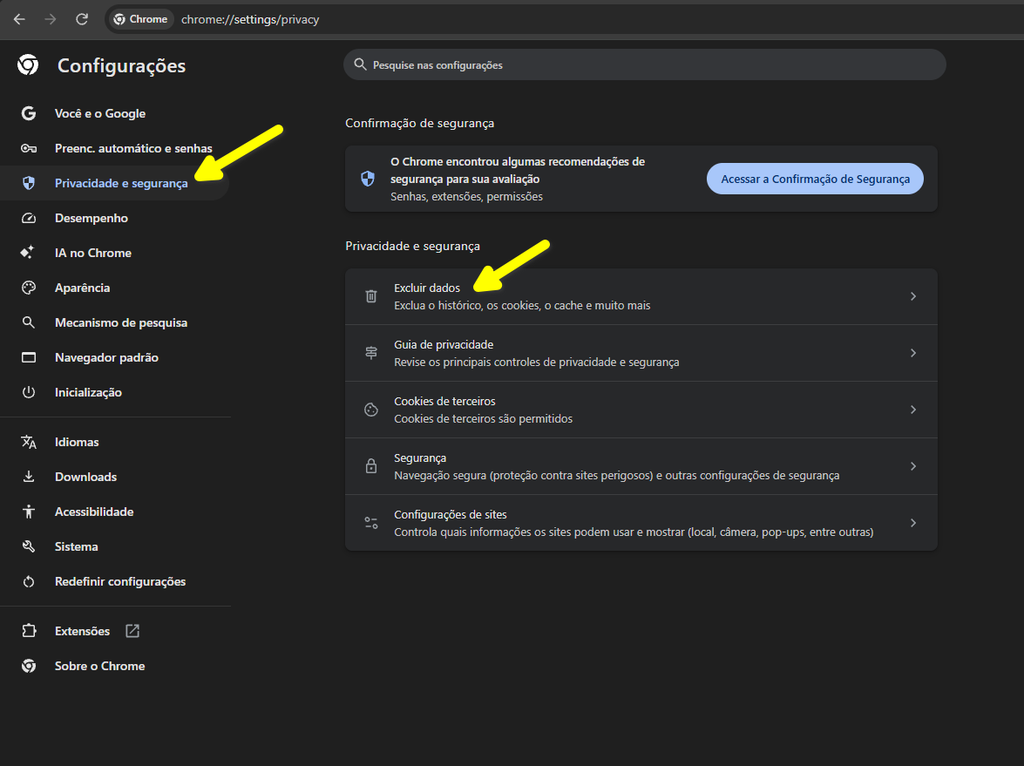Select Privacidade e segurança in sidebar
This screenshot has height=766, width=1024.
[x=115, y=184]
